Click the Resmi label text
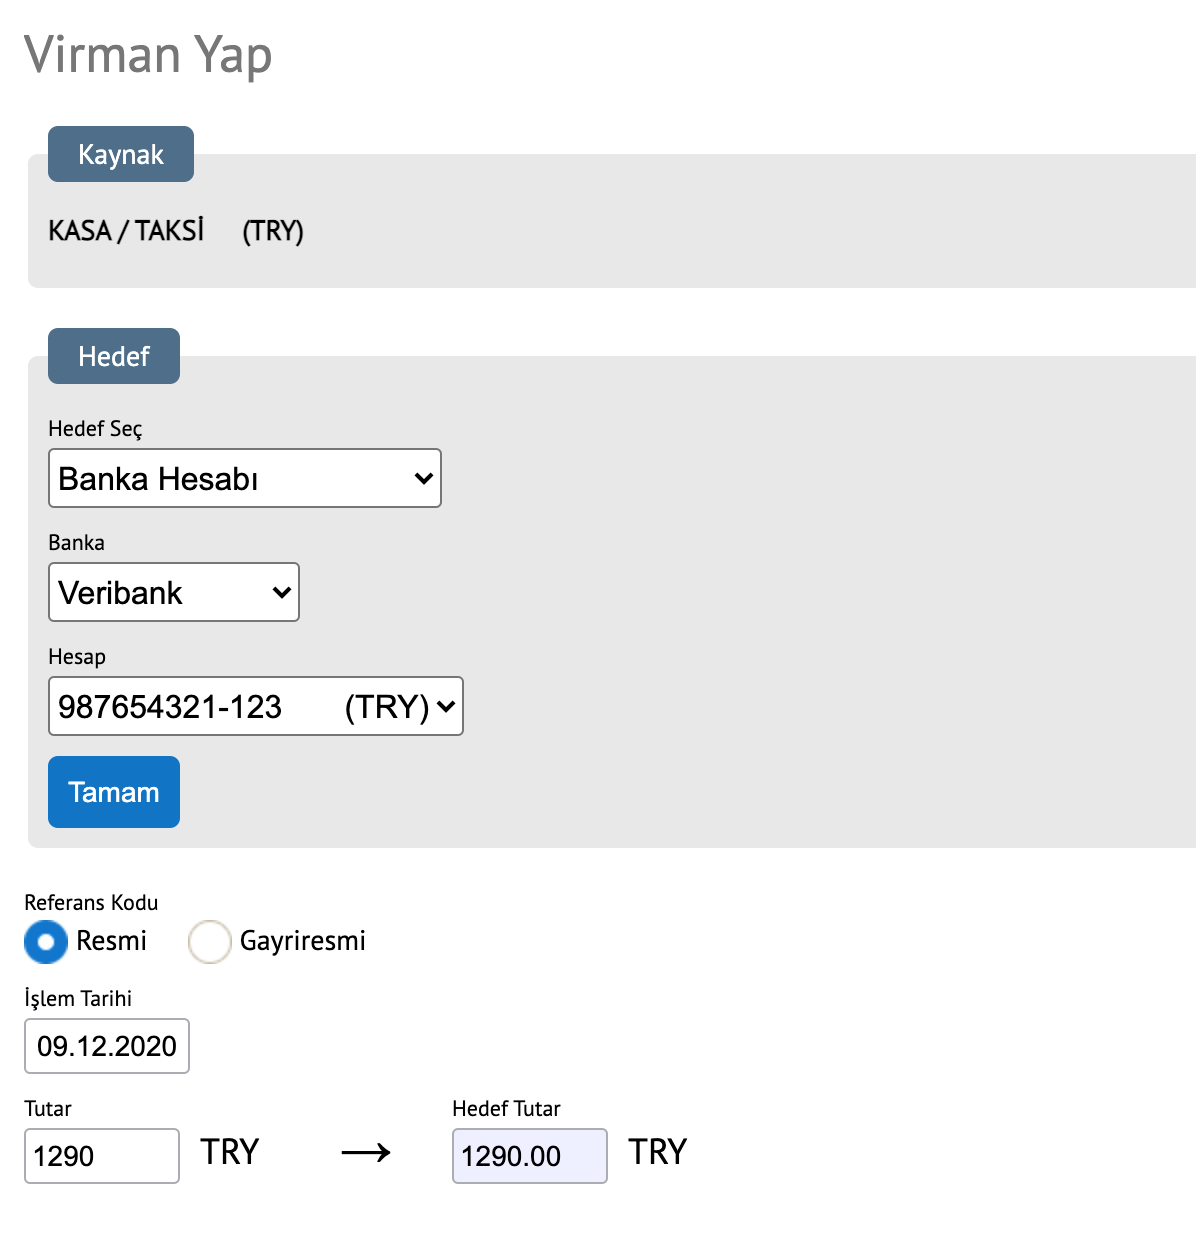This screenshot has height=1236, width=1196. coord(111,941)
